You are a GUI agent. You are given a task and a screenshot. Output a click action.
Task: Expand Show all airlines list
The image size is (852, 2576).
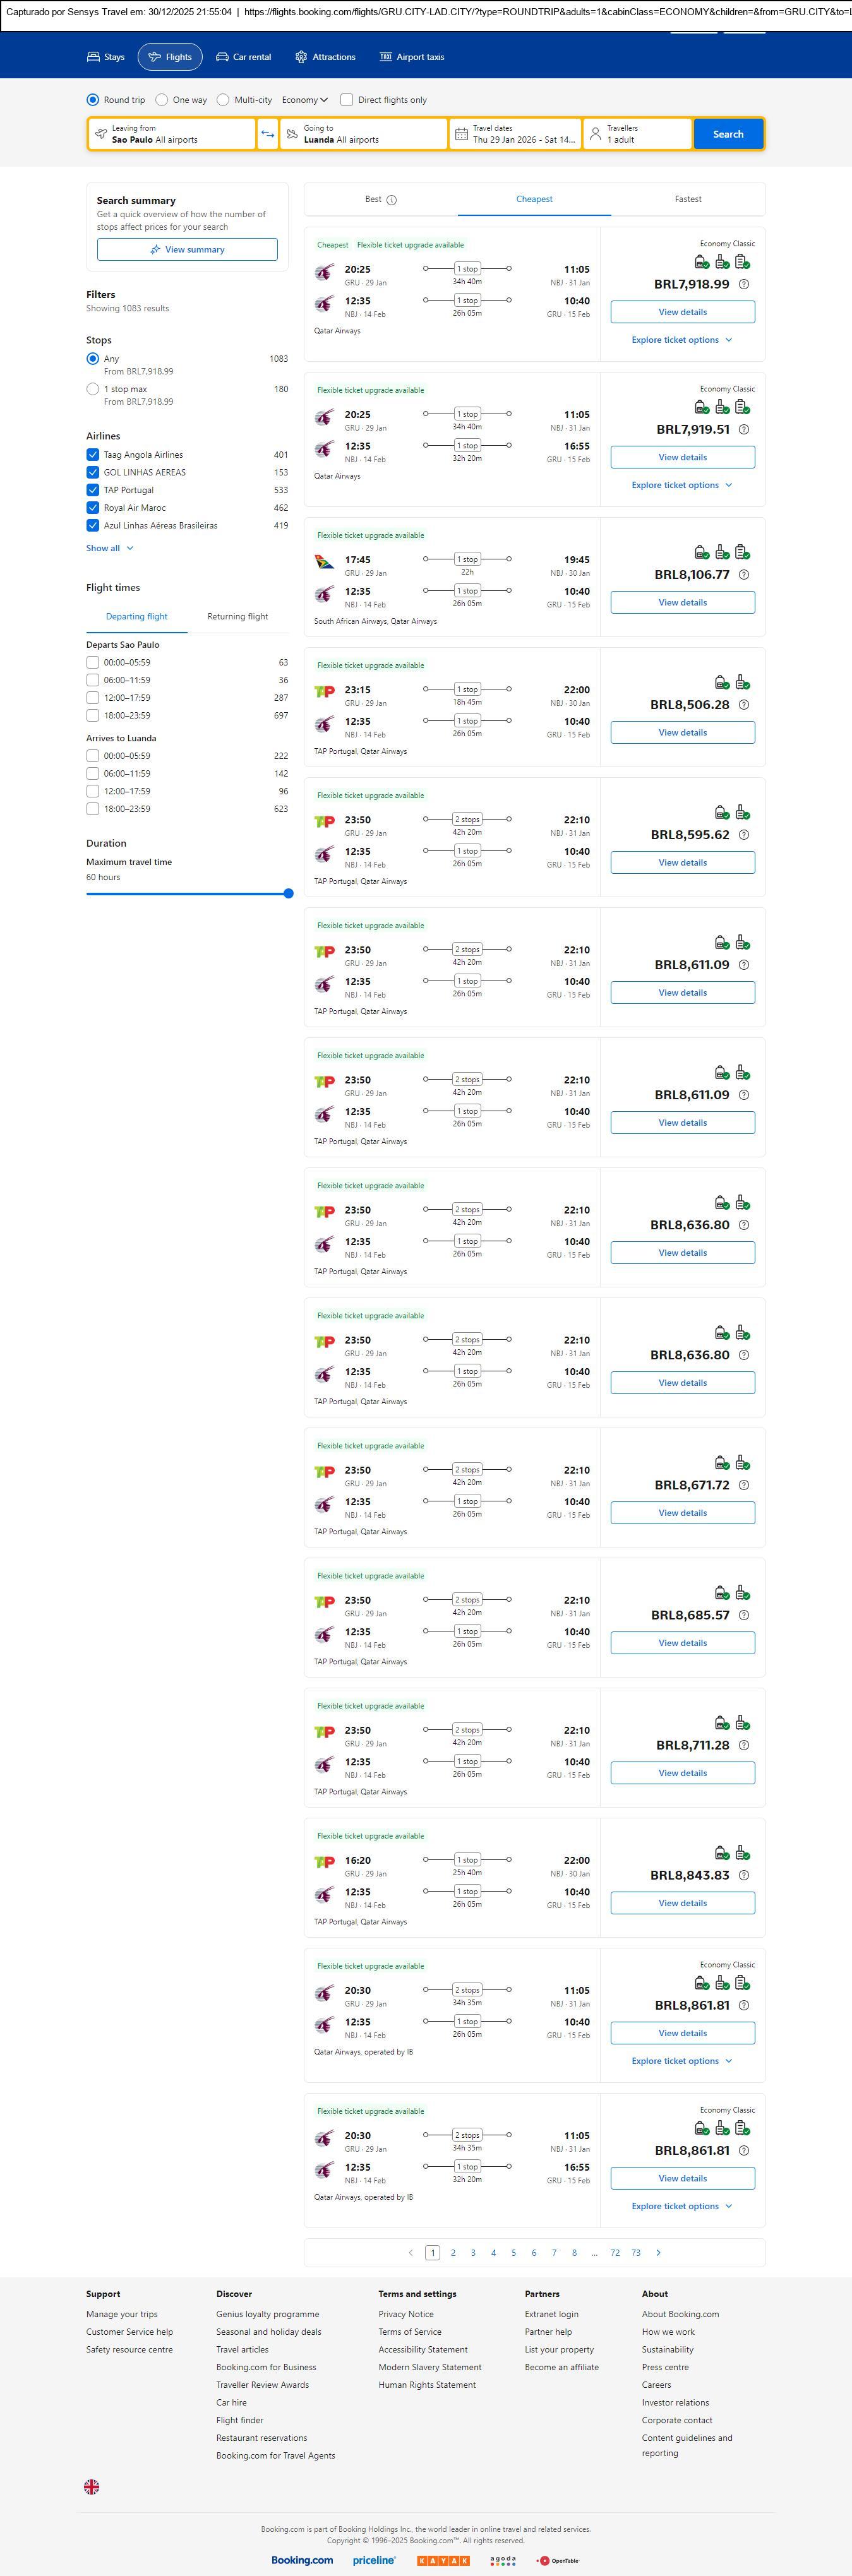[x=109, y=548]
